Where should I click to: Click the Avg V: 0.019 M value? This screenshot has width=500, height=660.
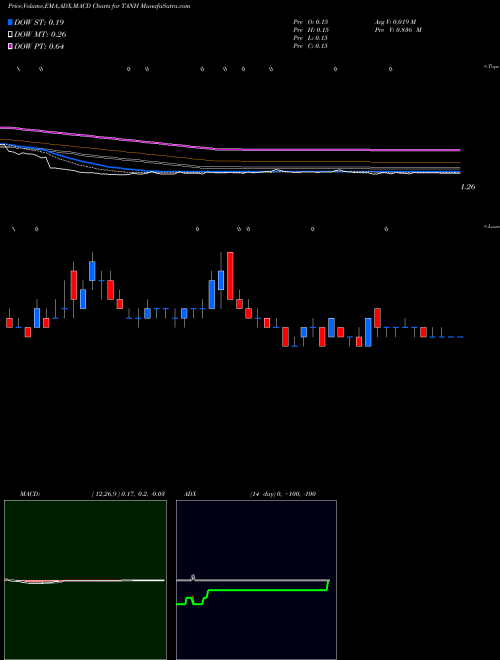click(396, 22)
